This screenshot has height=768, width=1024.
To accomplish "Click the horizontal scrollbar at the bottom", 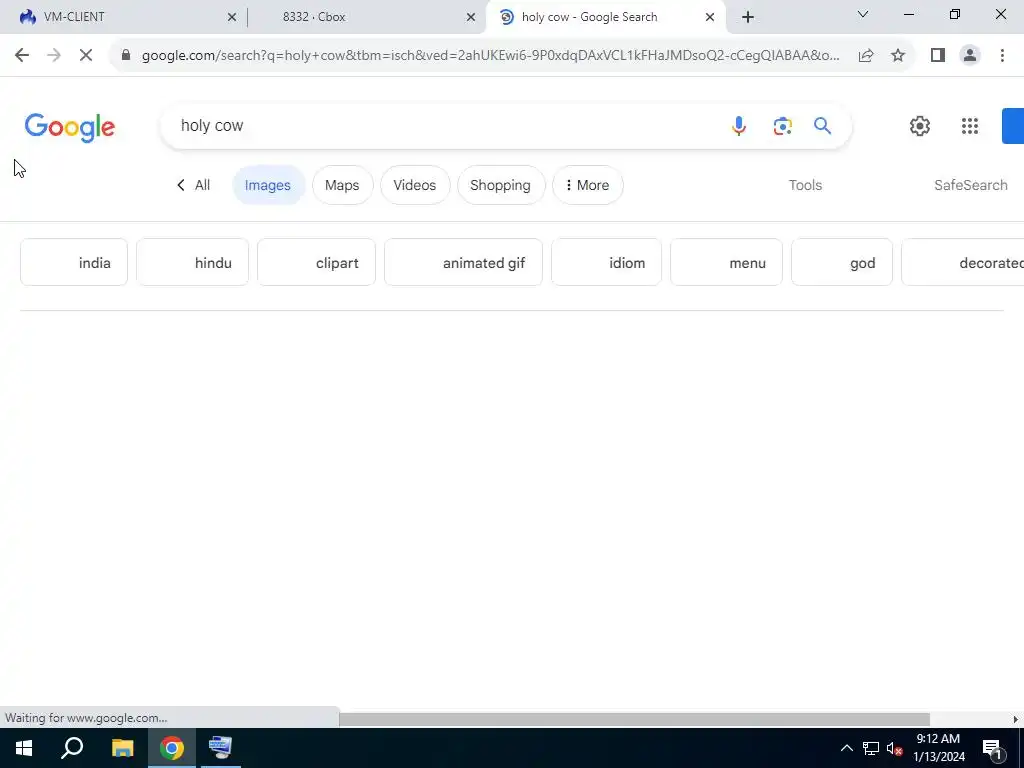I will click(x=633, y=719).
